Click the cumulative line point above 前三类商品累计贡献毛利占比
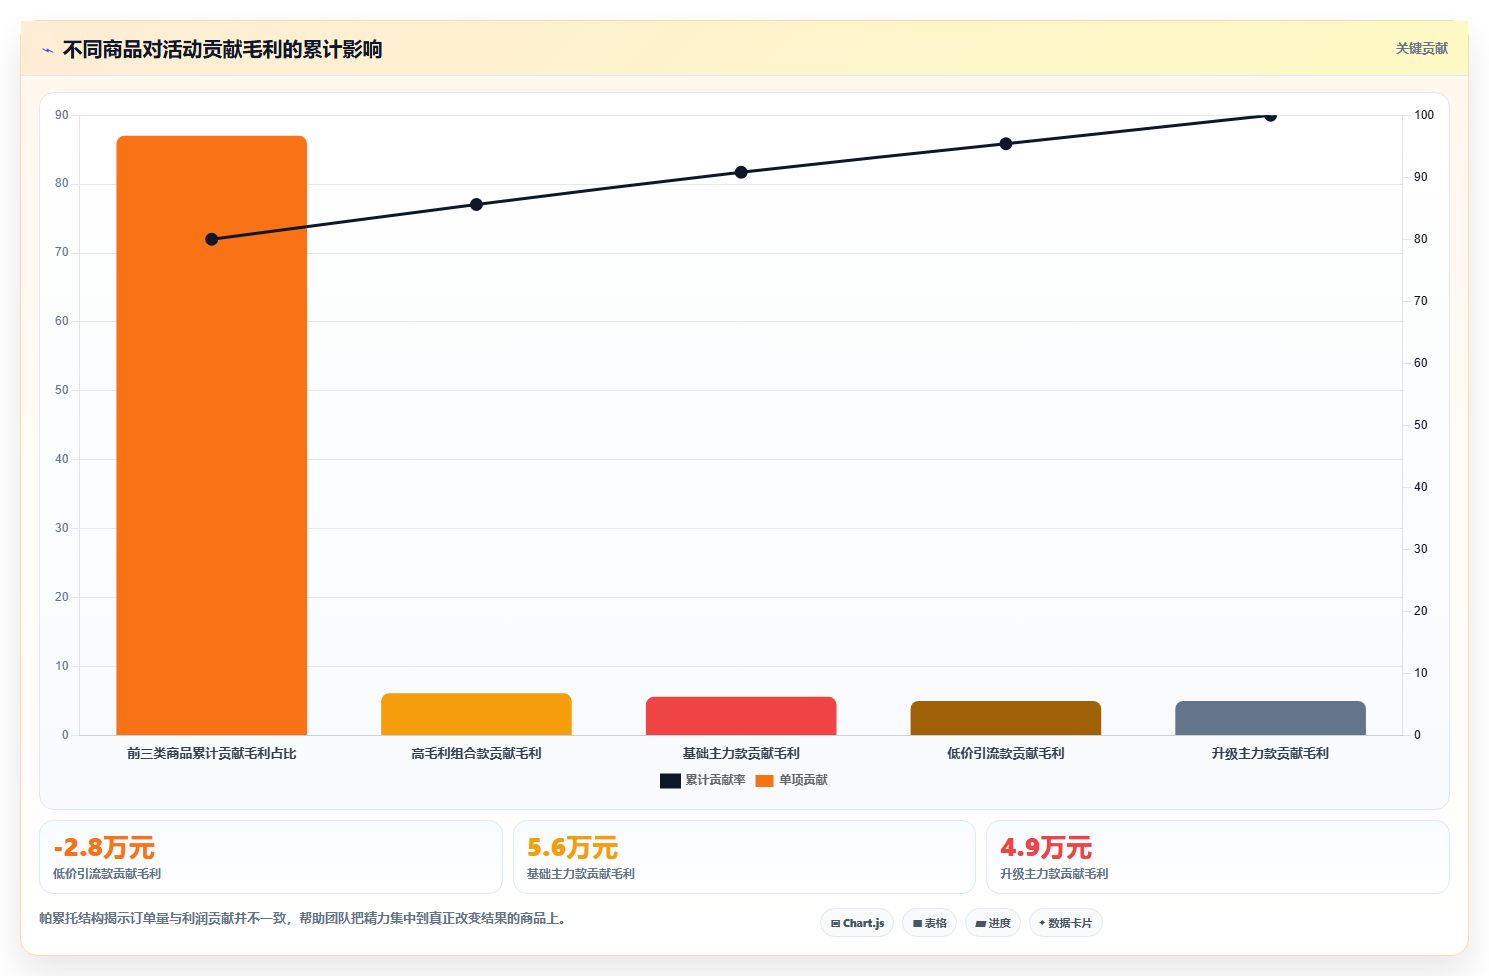 pyautogui.click(x=212, y=239)
